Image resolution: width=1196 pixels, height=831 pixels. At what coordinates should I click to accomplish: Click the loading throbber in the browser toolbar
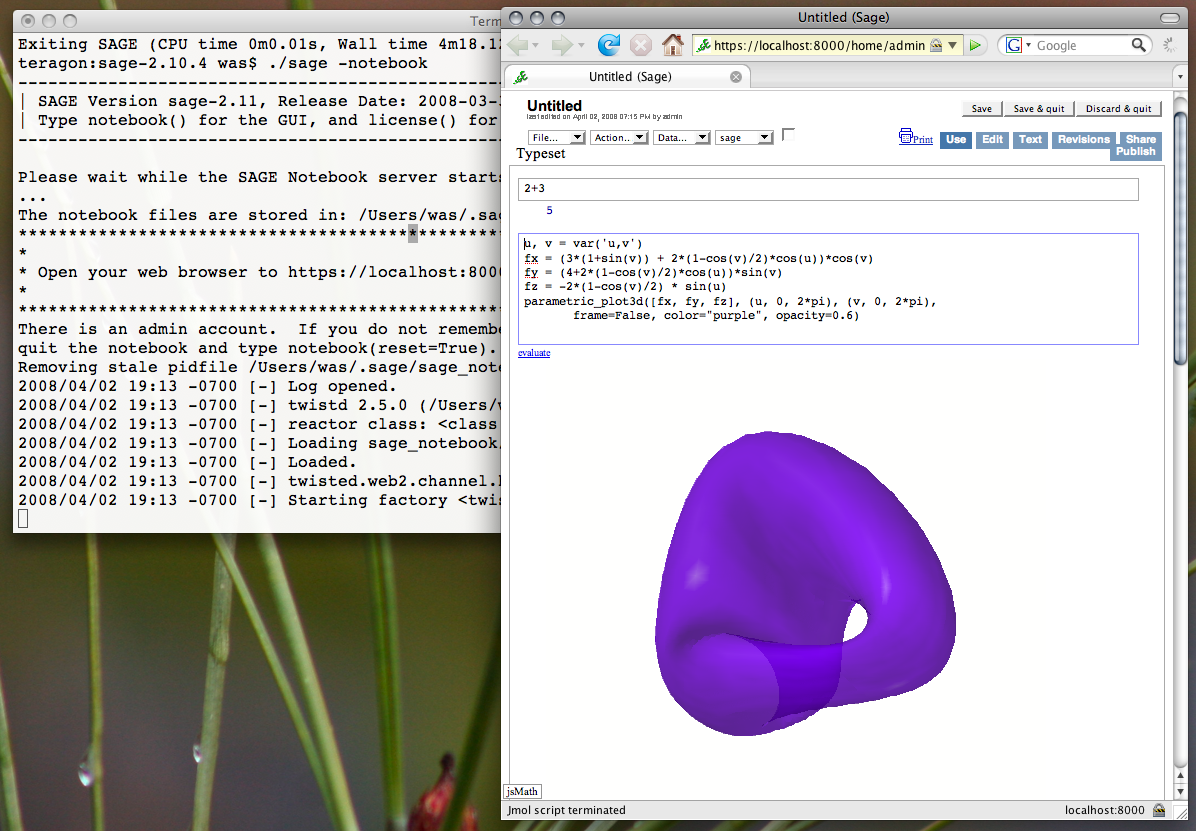pos(1169,46)
